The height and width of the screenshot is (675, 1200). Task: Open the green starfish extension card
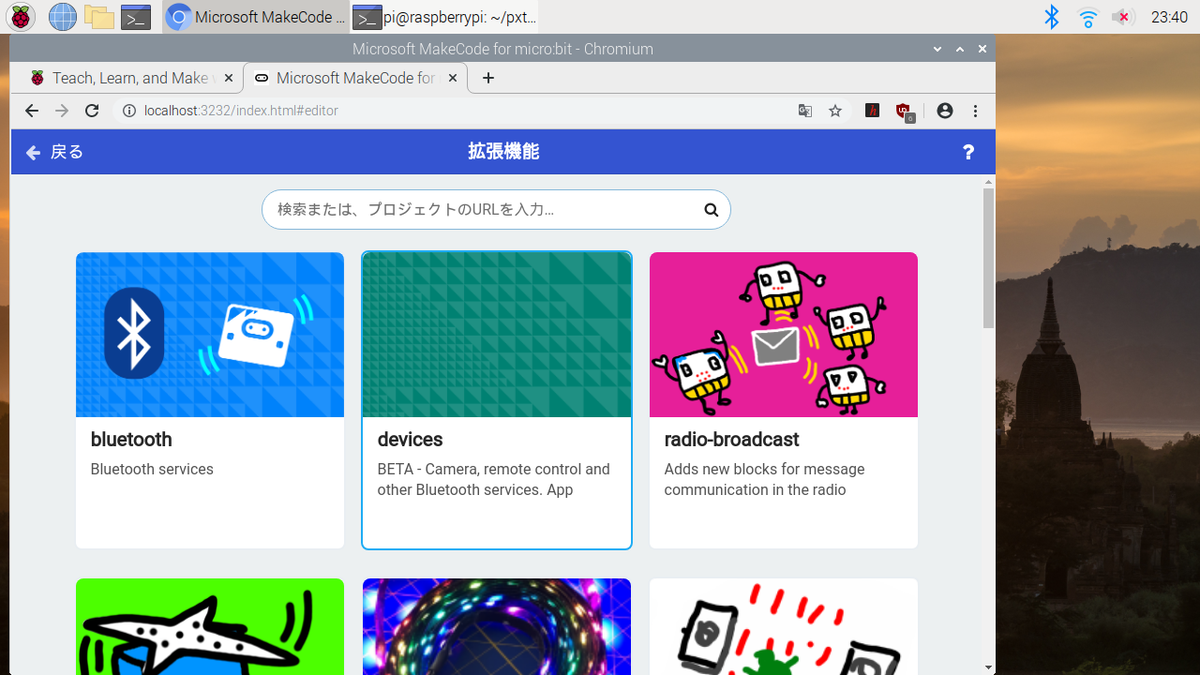click(210, 626)
